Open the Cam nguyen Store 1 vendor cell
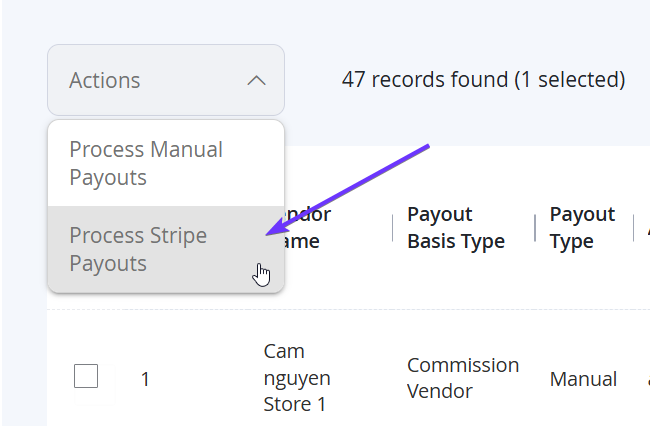Image resolution: width=650 pixels, height=426 pixels. [297, 378]
